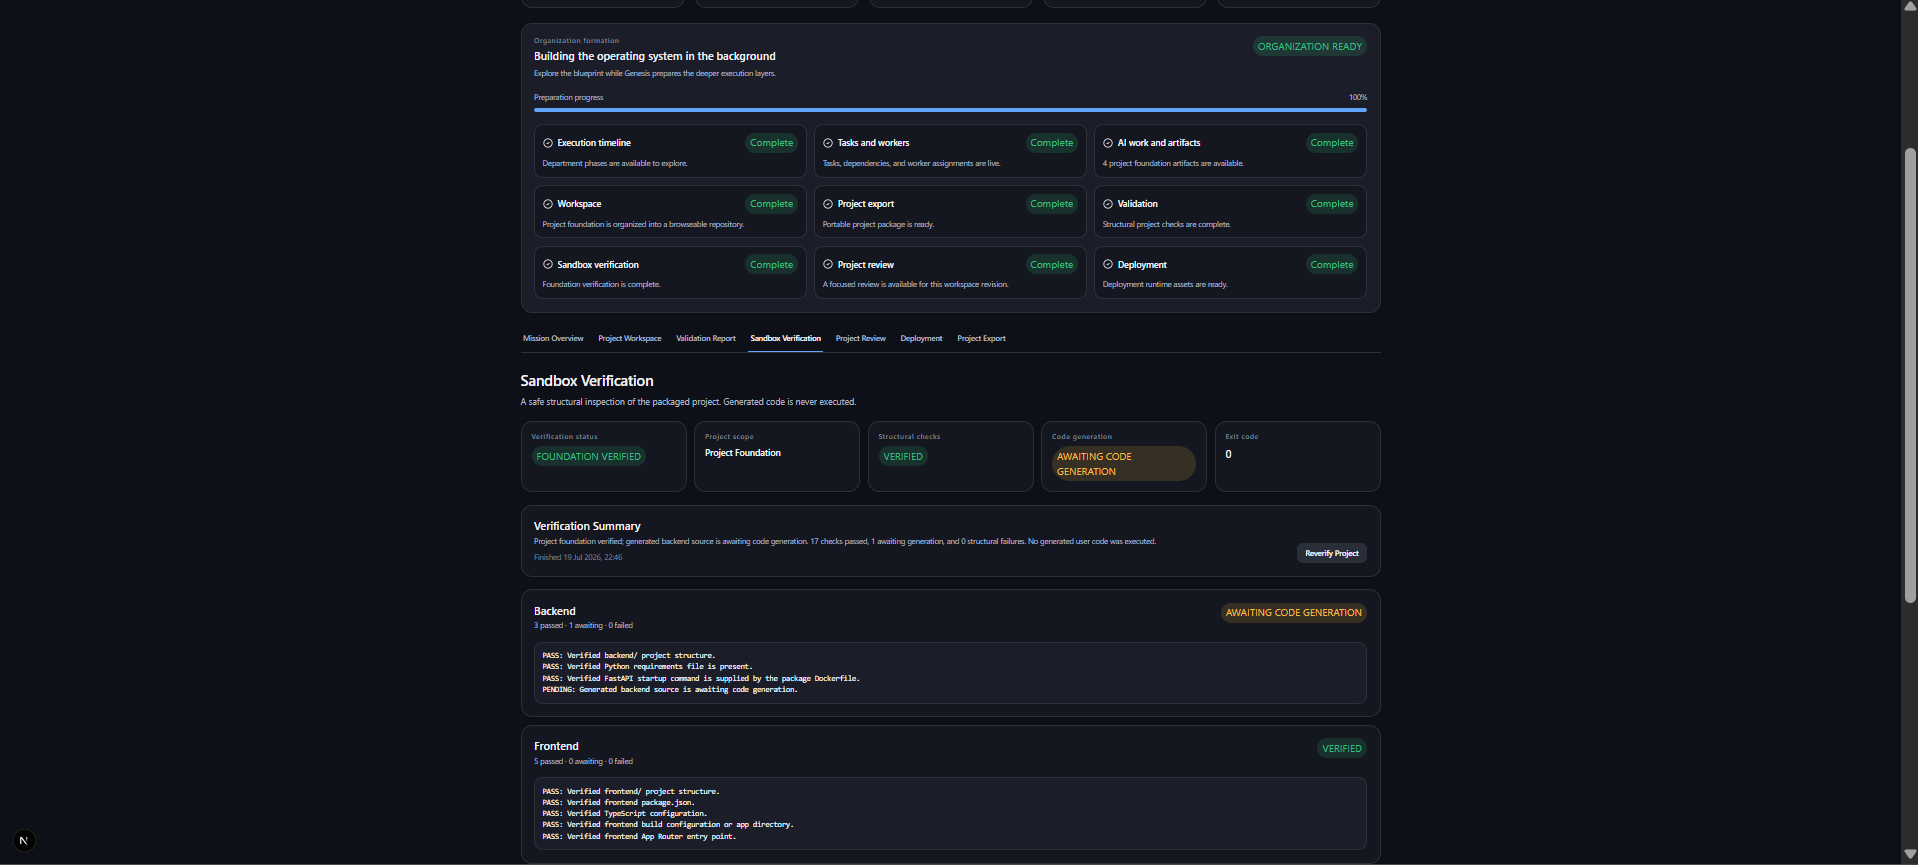Viewport: 1918px width, 865px height.
Task: Click the Sandbox Verification heading
Action: 587,381
